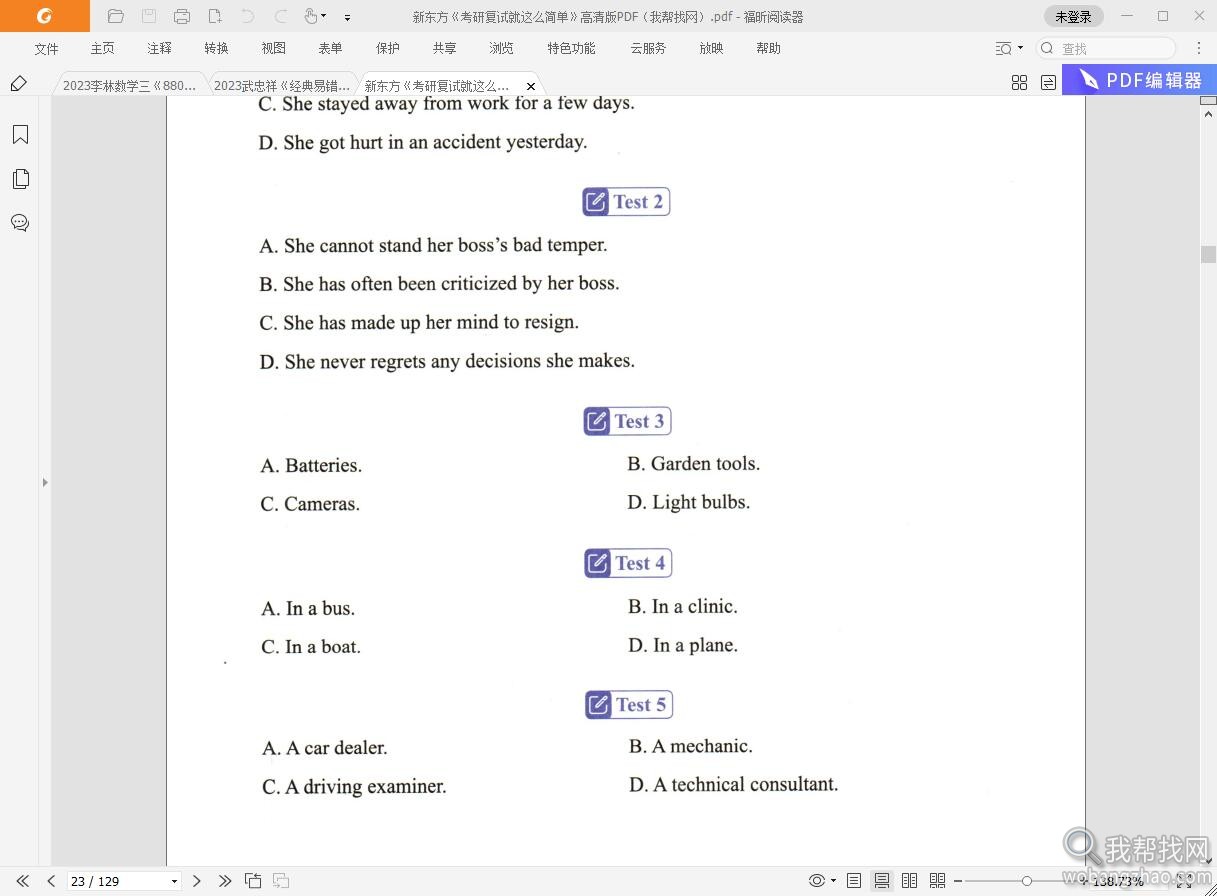Viewport: 1217px width, 896px height.
Task: Open the 视图 tab
Action: pyautogui.click(x=273, y=48)
